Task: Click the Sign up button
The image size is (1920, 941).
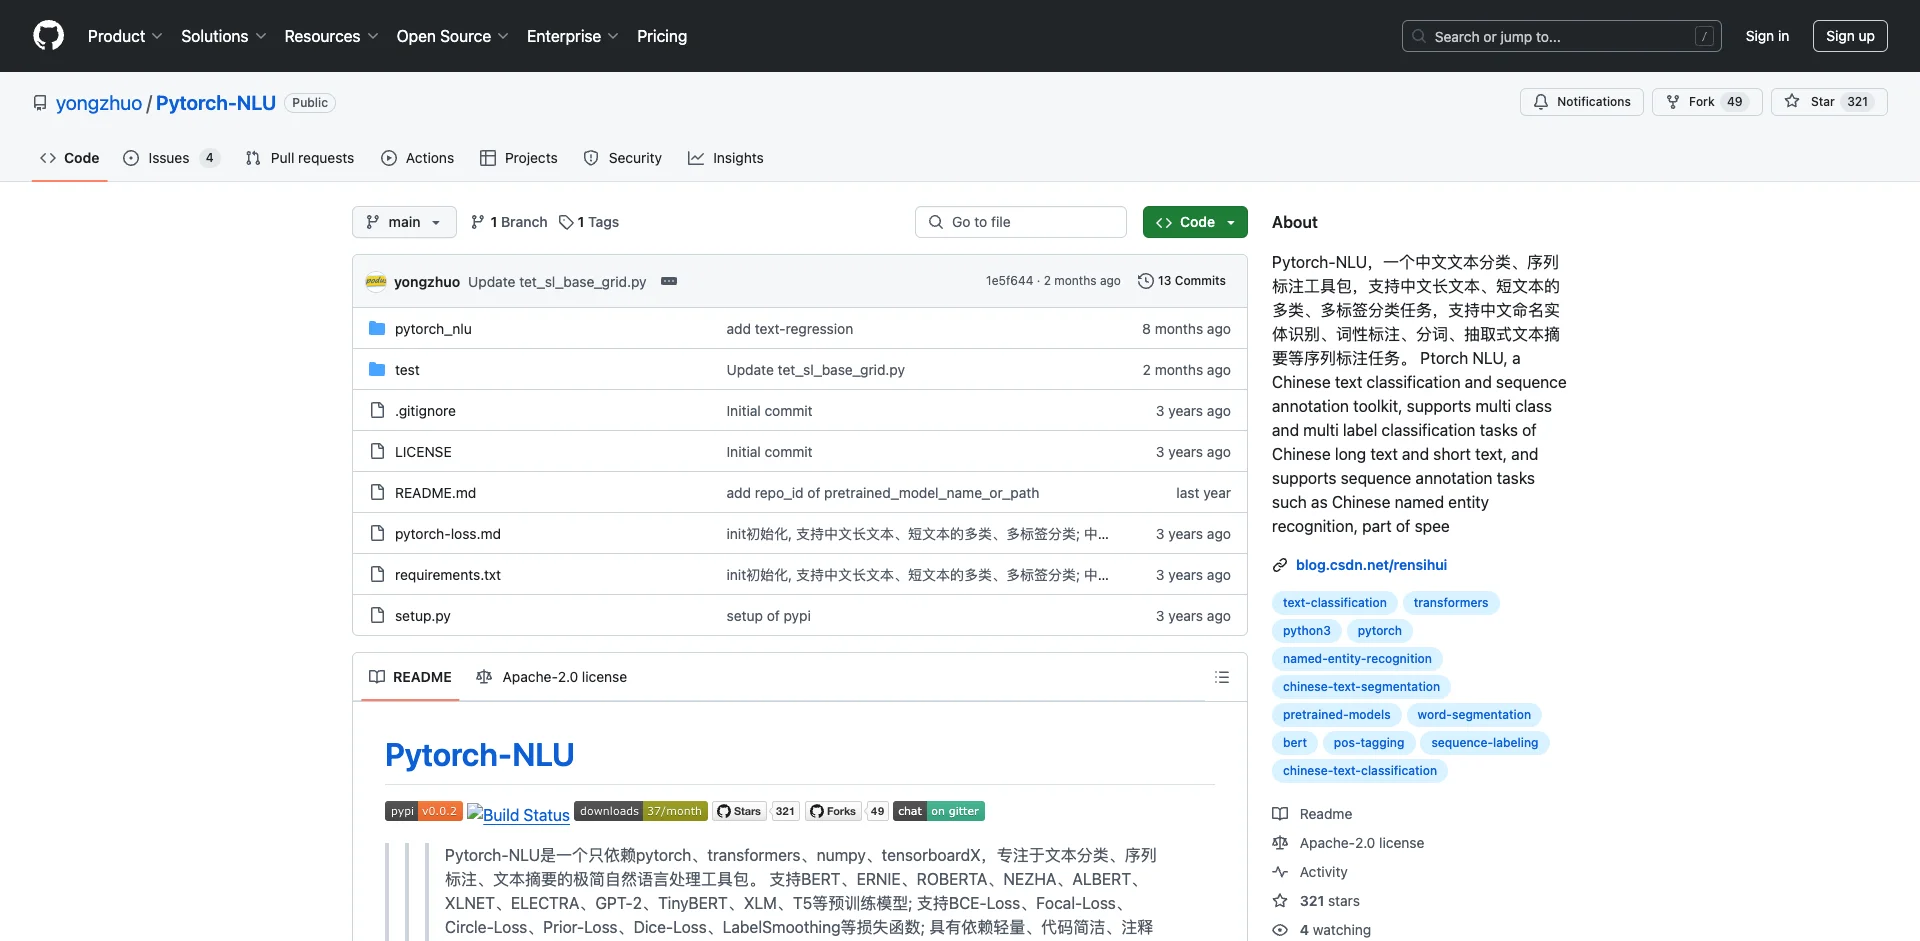Action: pyautogui.click(x=1850, y=36)
